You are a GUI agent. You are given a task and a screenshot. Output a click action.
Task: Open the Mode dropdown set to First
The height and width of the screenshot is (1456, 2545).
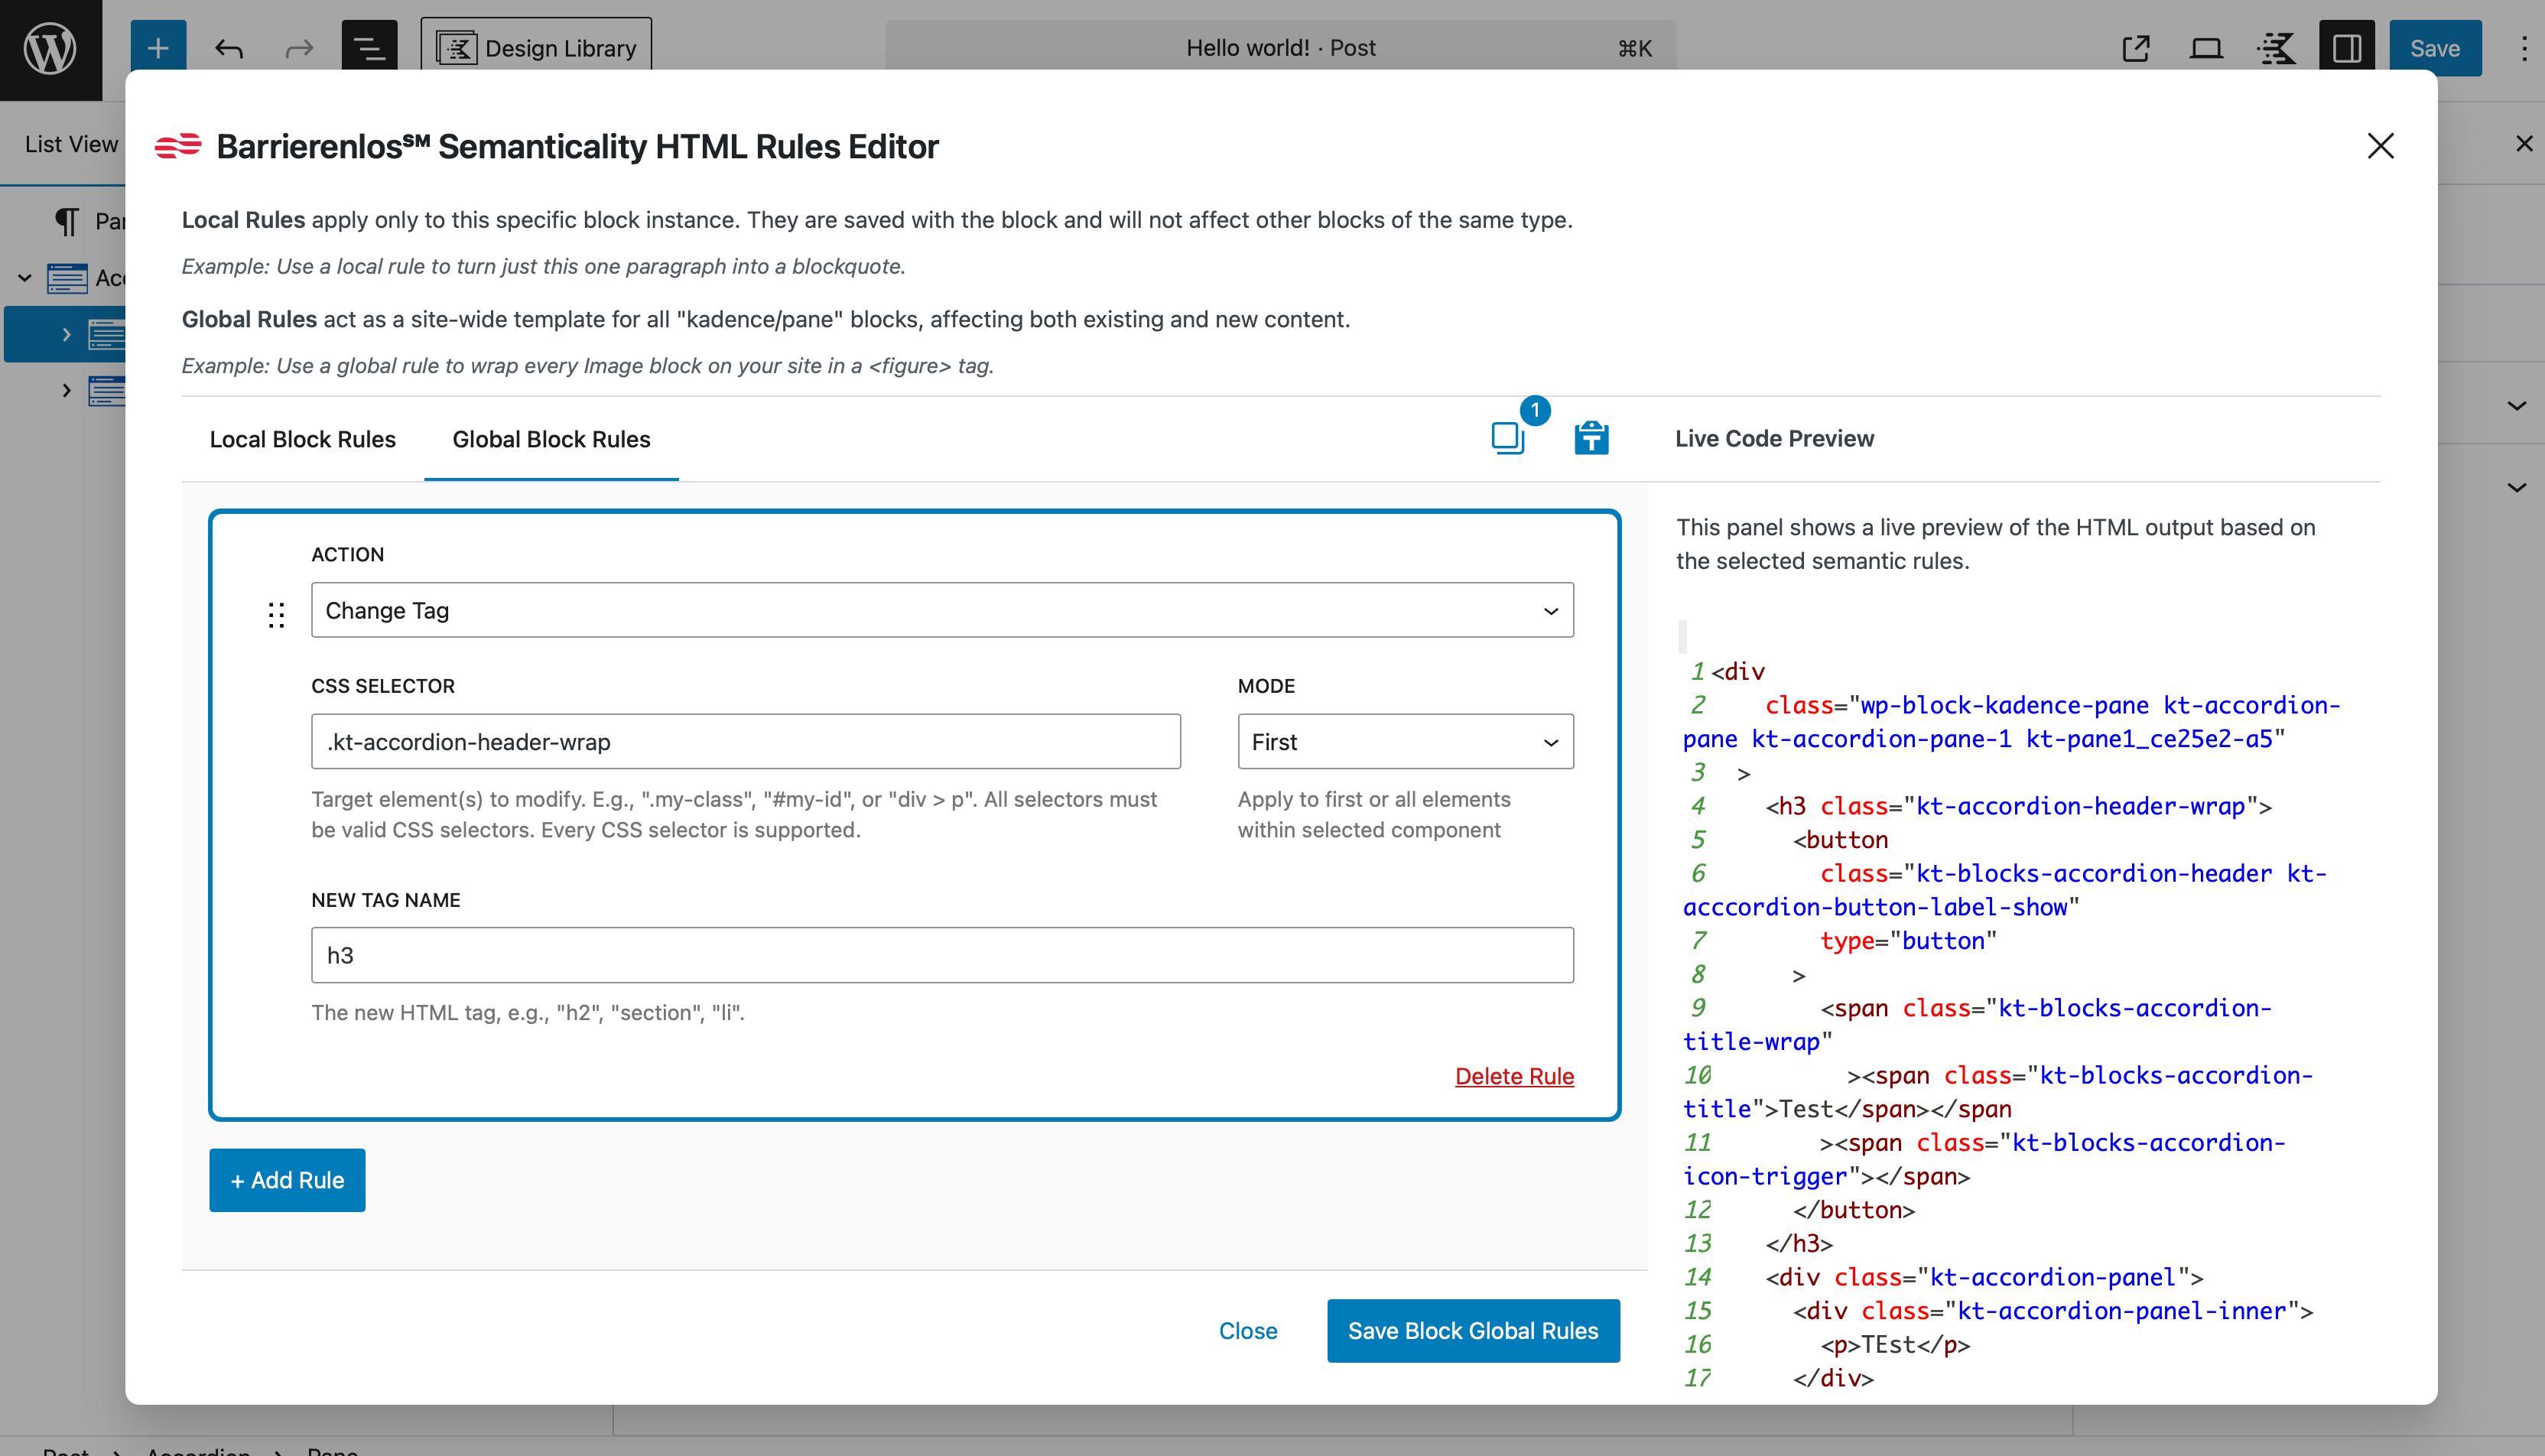[1404, 741]
